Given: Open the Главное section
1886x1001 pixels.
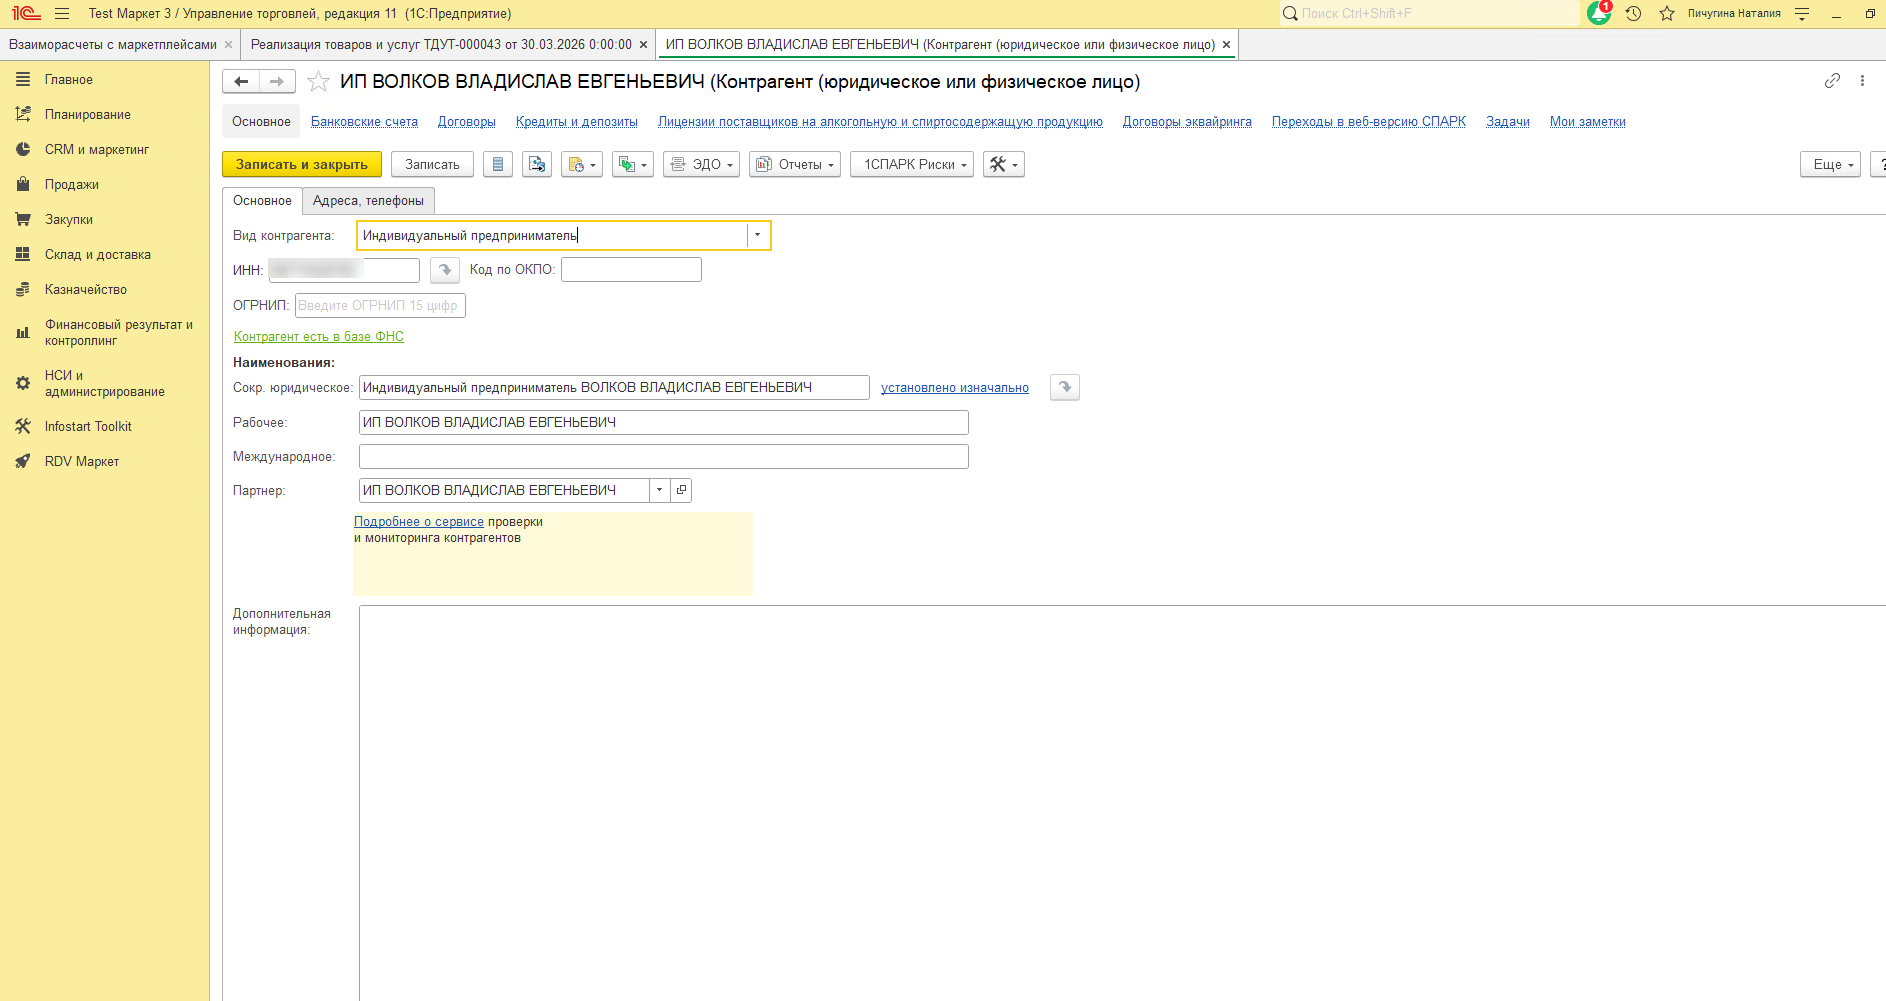Looking at the screenshot, I should coord(105,80).
